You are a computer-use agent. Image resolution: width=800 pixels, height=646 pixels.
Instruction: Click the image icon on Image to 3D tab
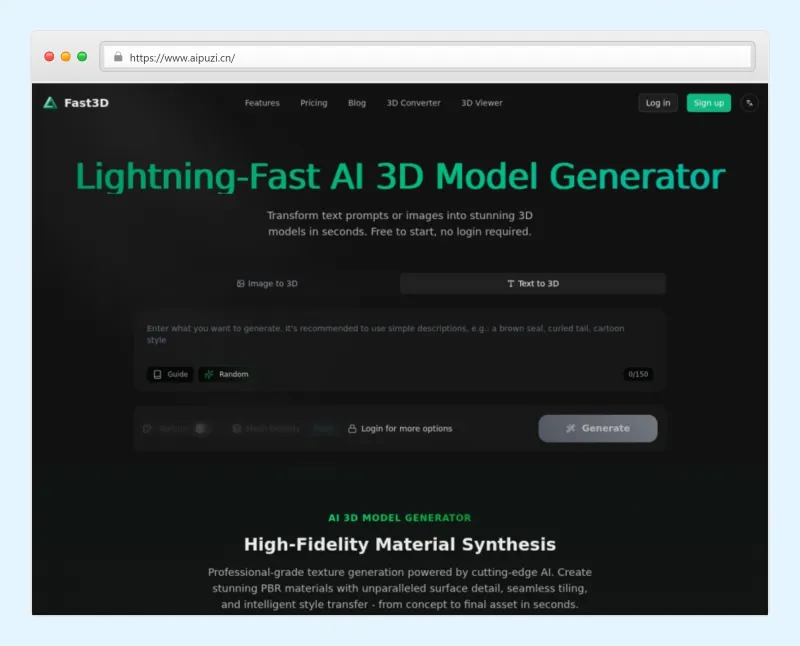[240, 284]
